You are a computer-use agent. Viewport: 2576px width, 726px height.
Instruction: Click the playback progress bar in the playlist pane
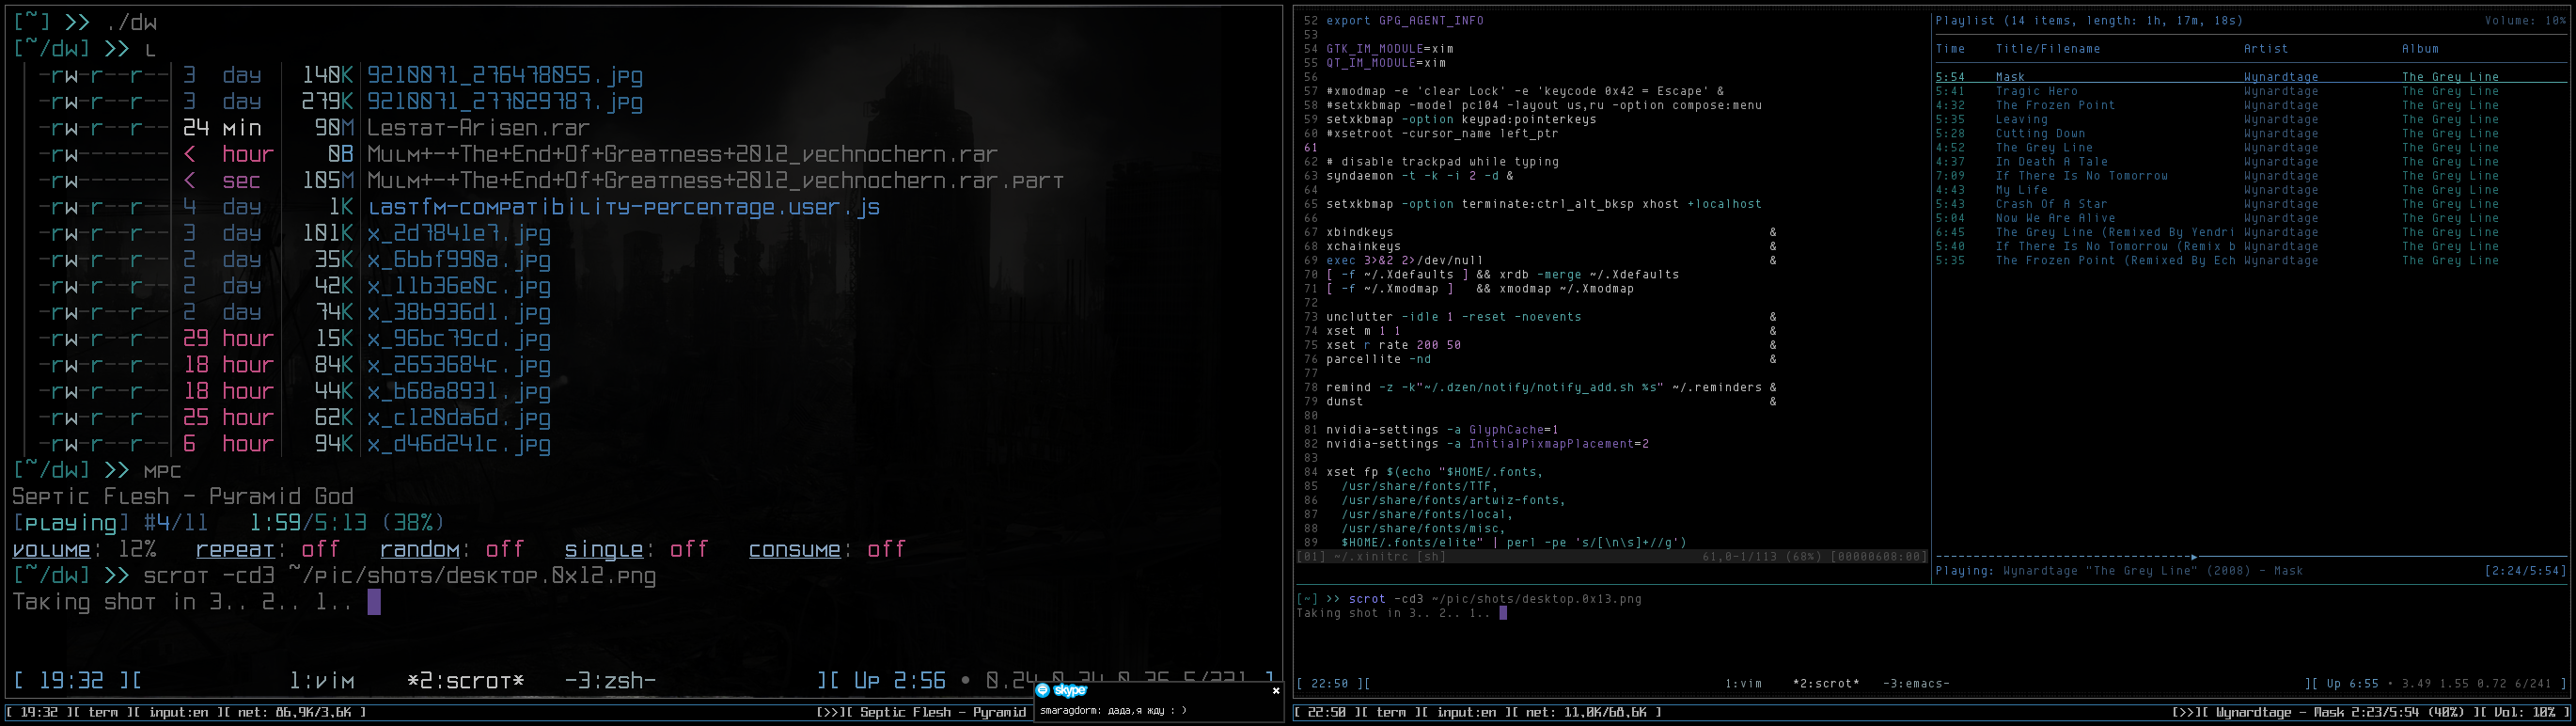[x=2250, y=556]
